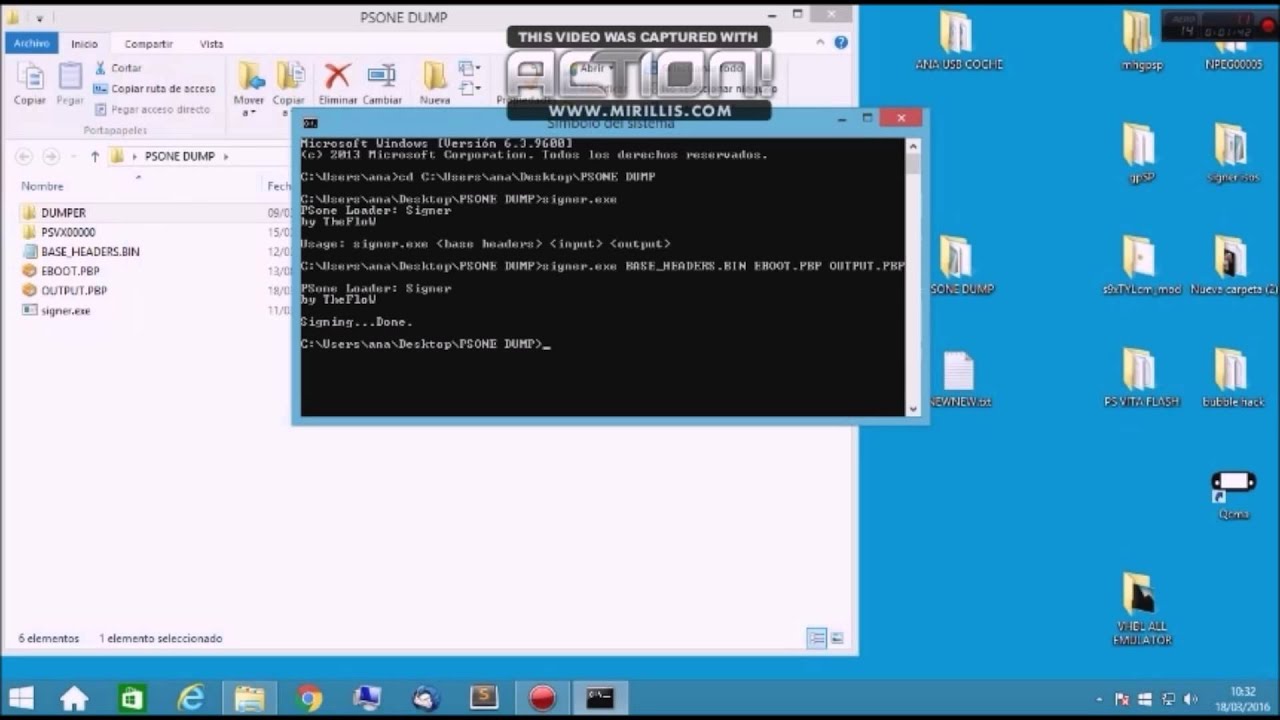Open the Mover a dropdown
Screen dimensions: 1280x720
click(249, 86)
